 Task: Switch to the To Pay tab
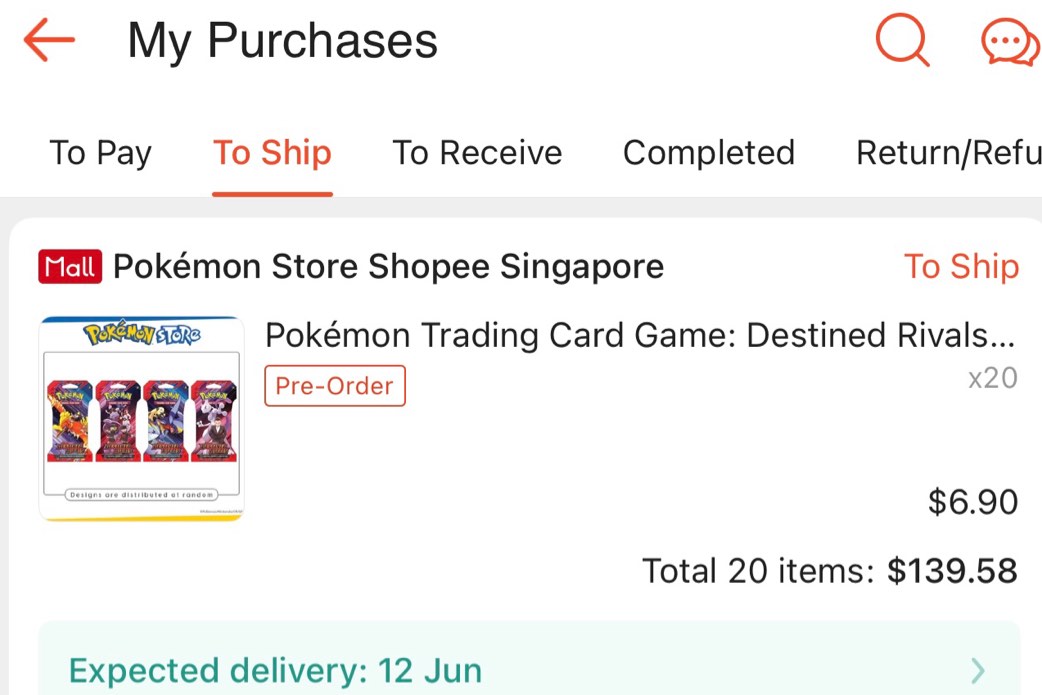point(100,152)
